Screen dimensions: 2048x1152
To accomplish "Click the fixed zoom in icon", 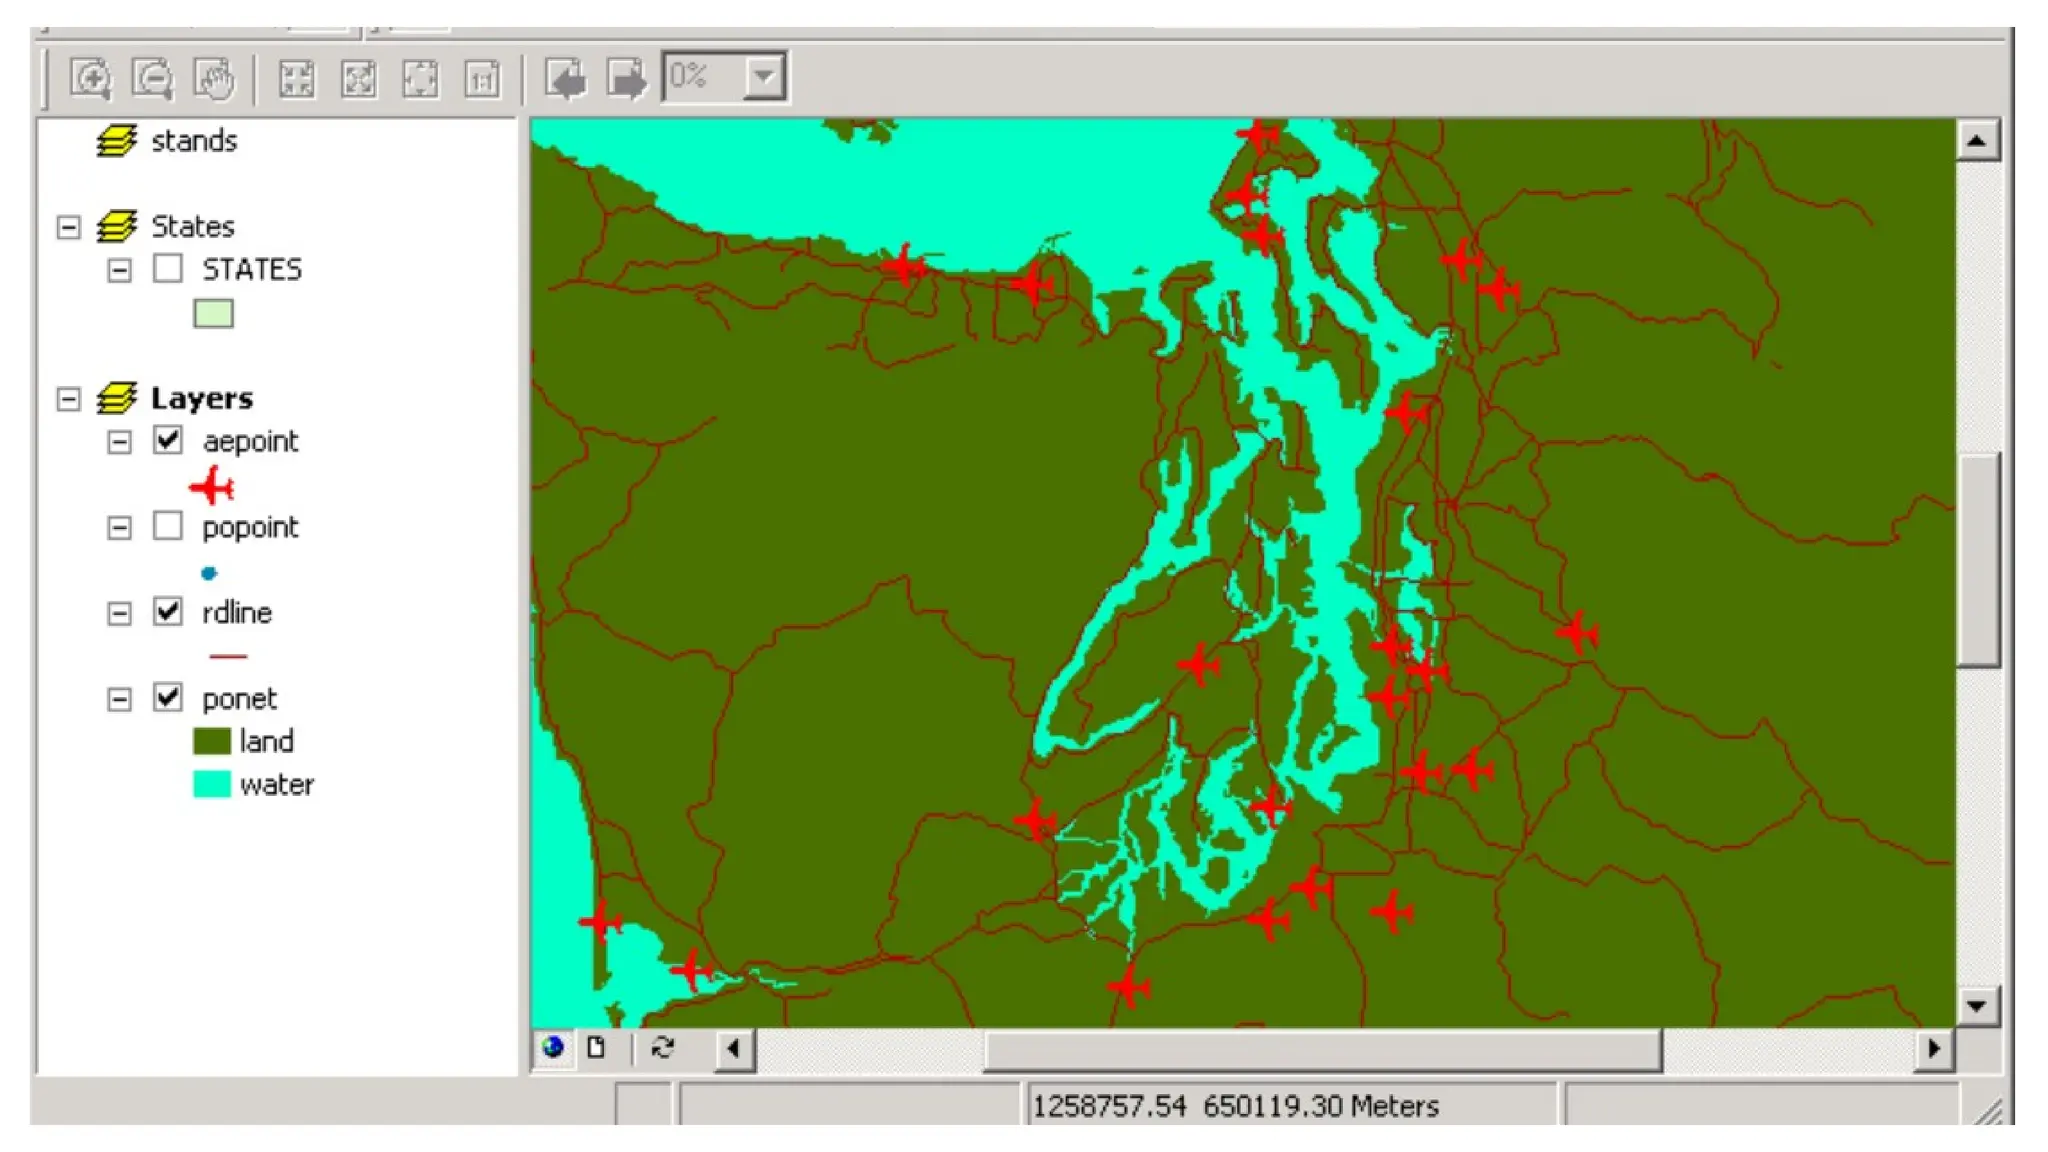I will click(296, 78).
